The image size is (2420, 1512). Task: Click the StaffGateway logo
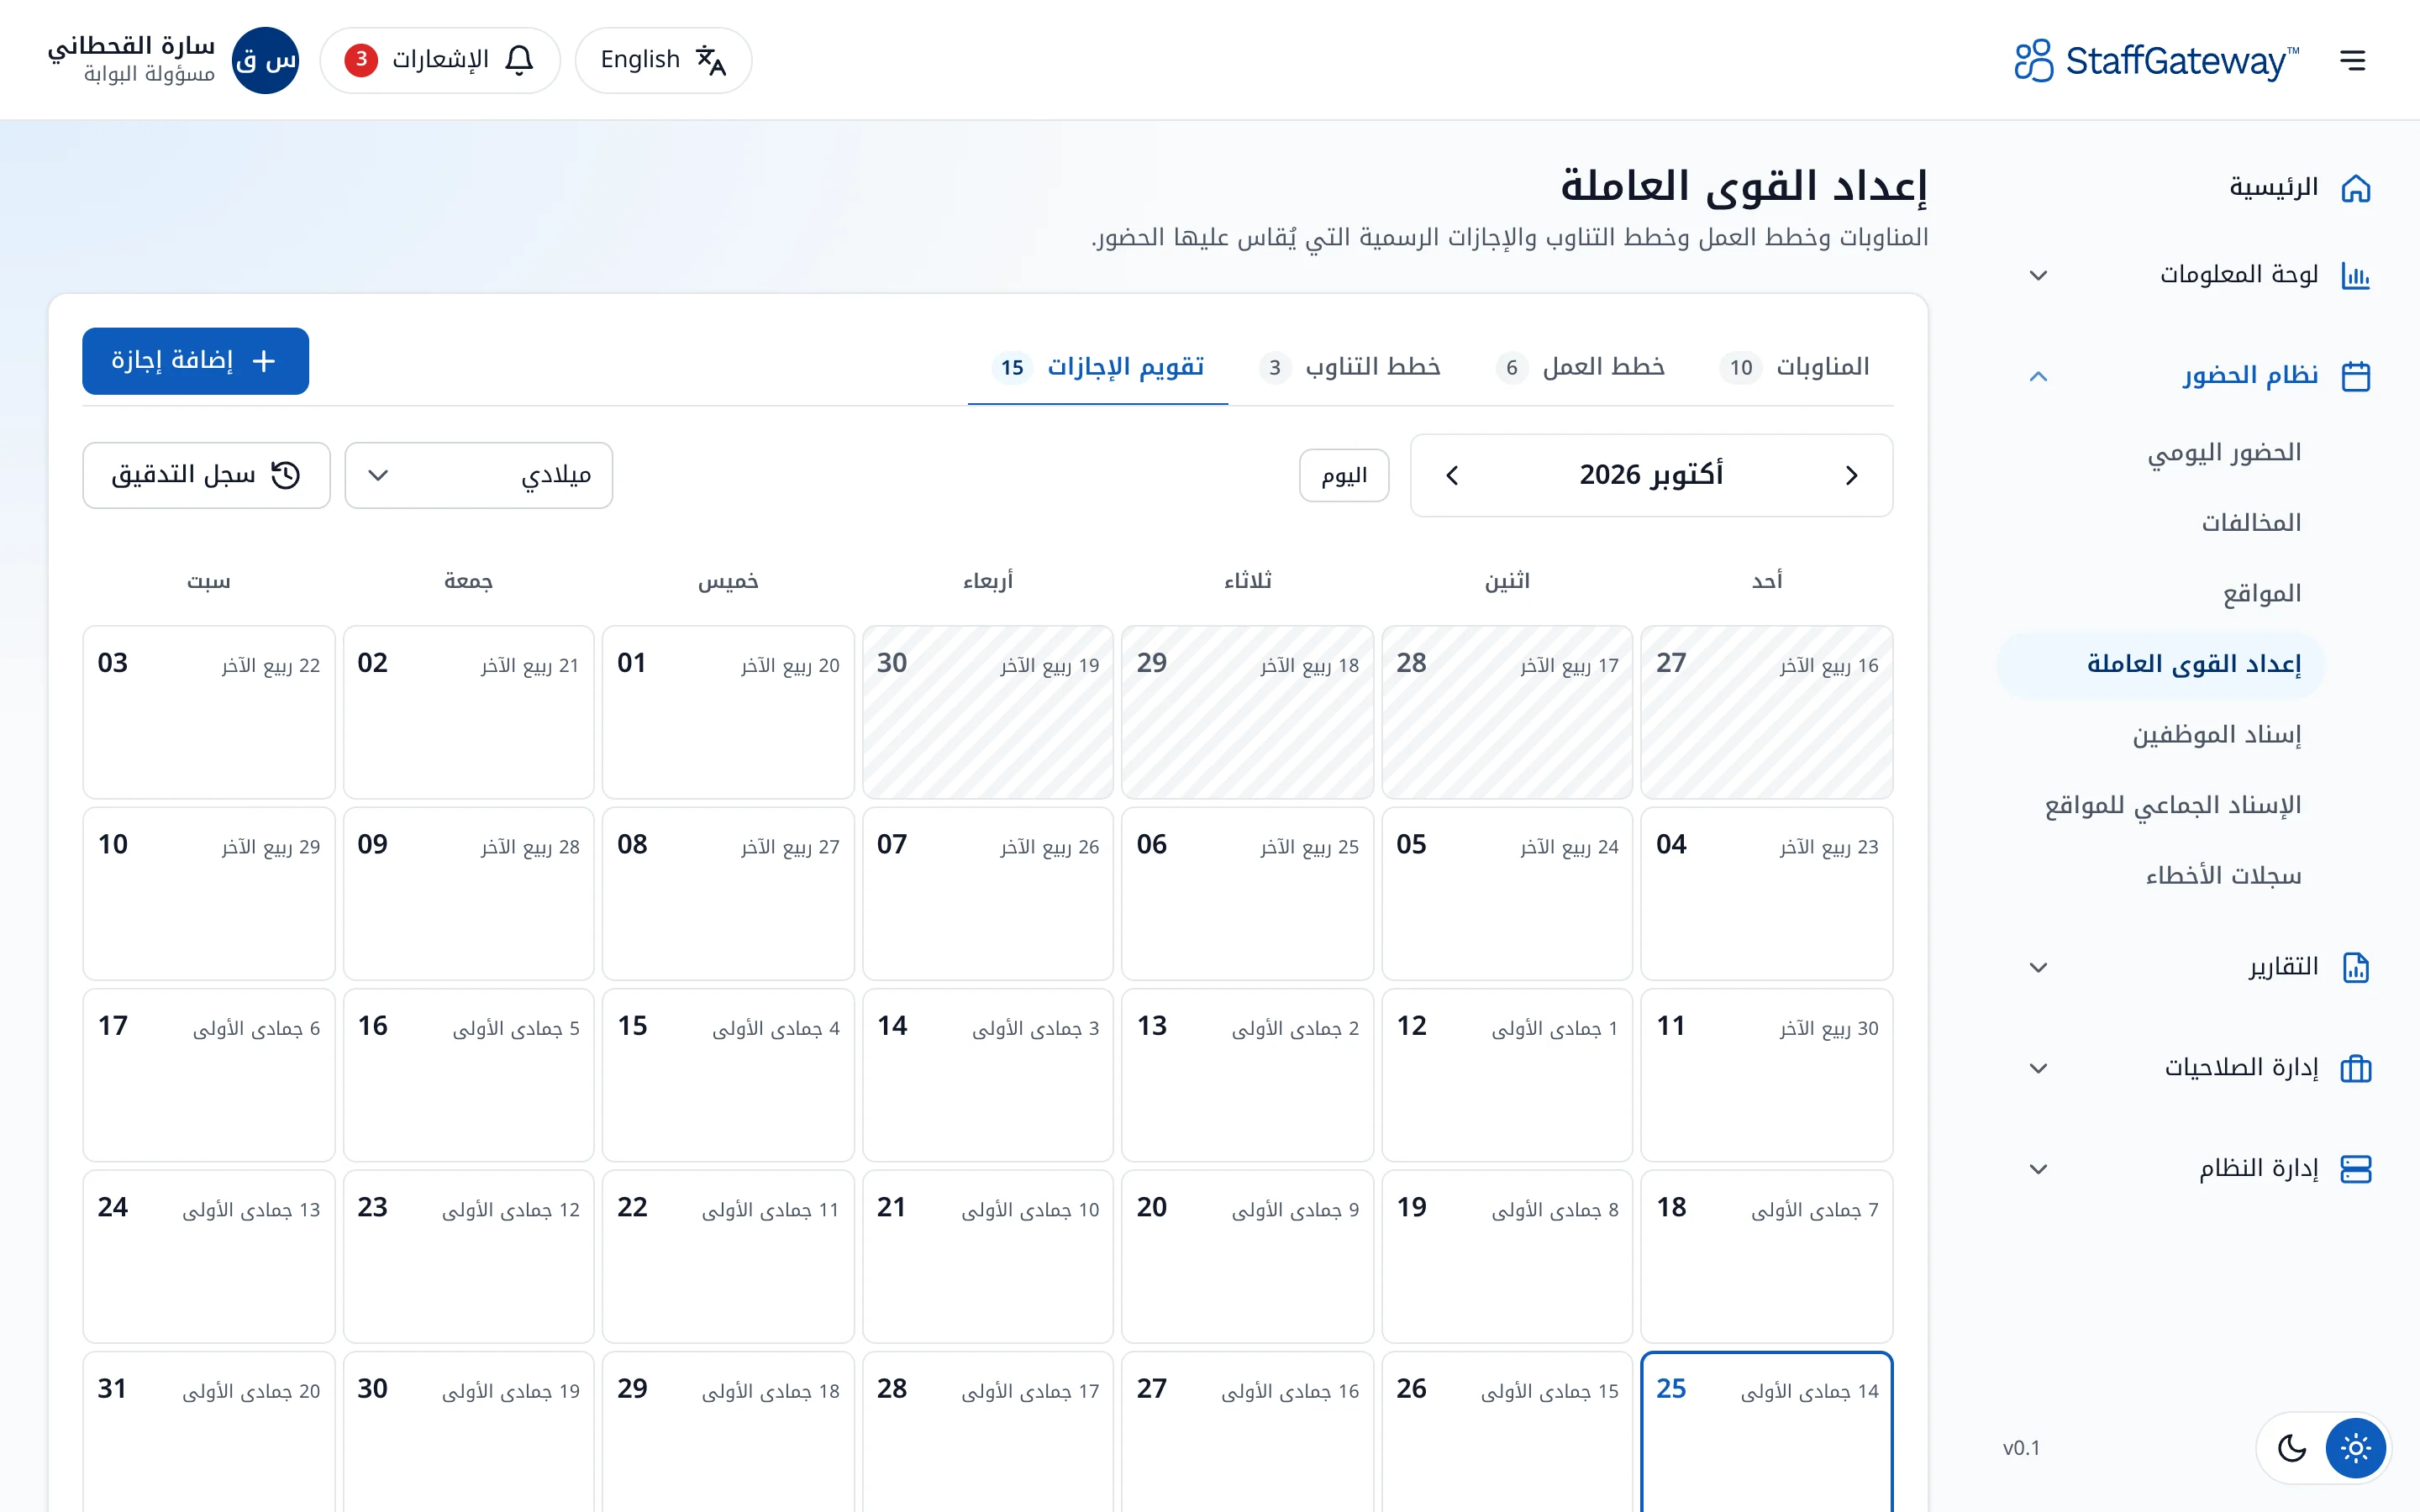pyautogui.click(x=2157, y=60)
